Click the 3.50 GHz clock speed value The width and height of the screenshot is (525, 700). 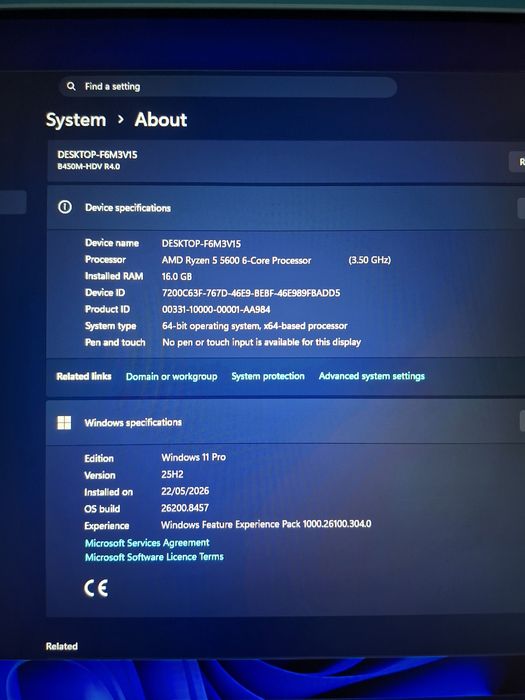point(370,260)
